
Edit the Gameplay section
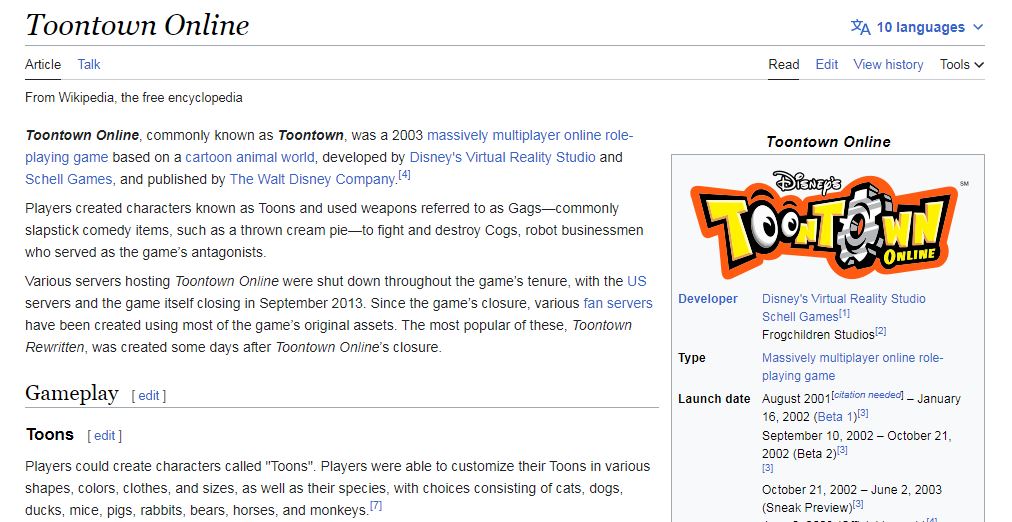[x=149, y=395]
